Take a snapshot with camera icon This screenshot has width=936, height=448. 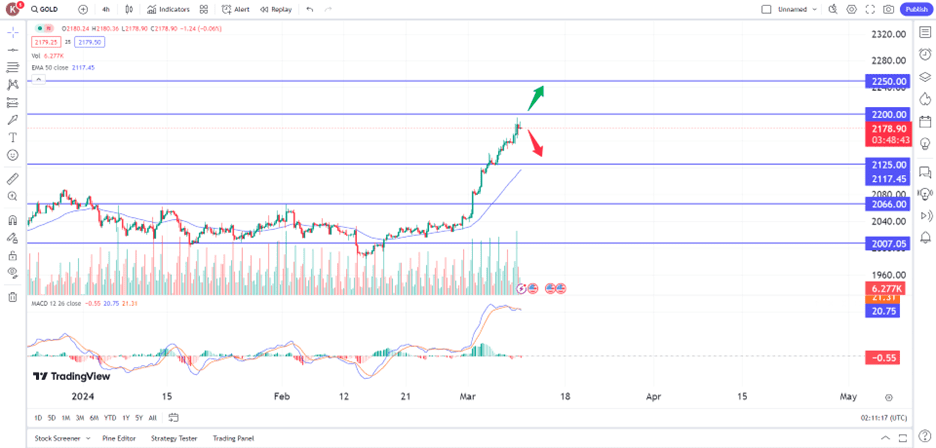889,10
